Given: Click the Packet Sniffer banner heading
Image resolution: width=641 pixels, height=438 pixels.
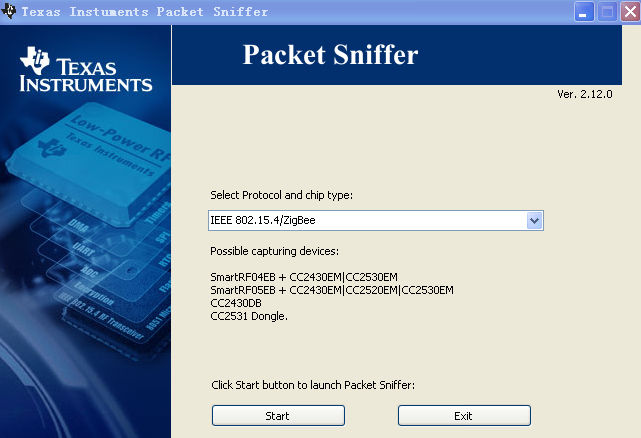Looking at the screenshot, I should (330, 55).
